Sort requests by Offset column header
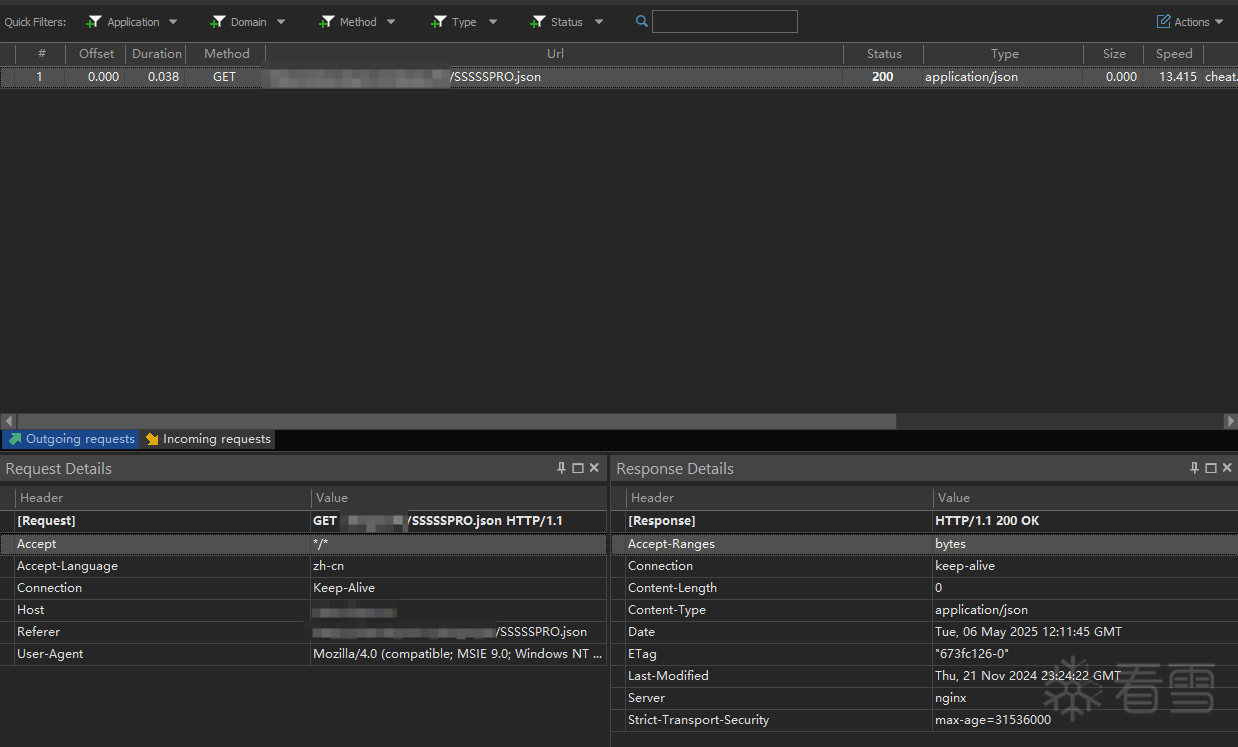This screenshot has height=747, width=1238. point(97,54)
